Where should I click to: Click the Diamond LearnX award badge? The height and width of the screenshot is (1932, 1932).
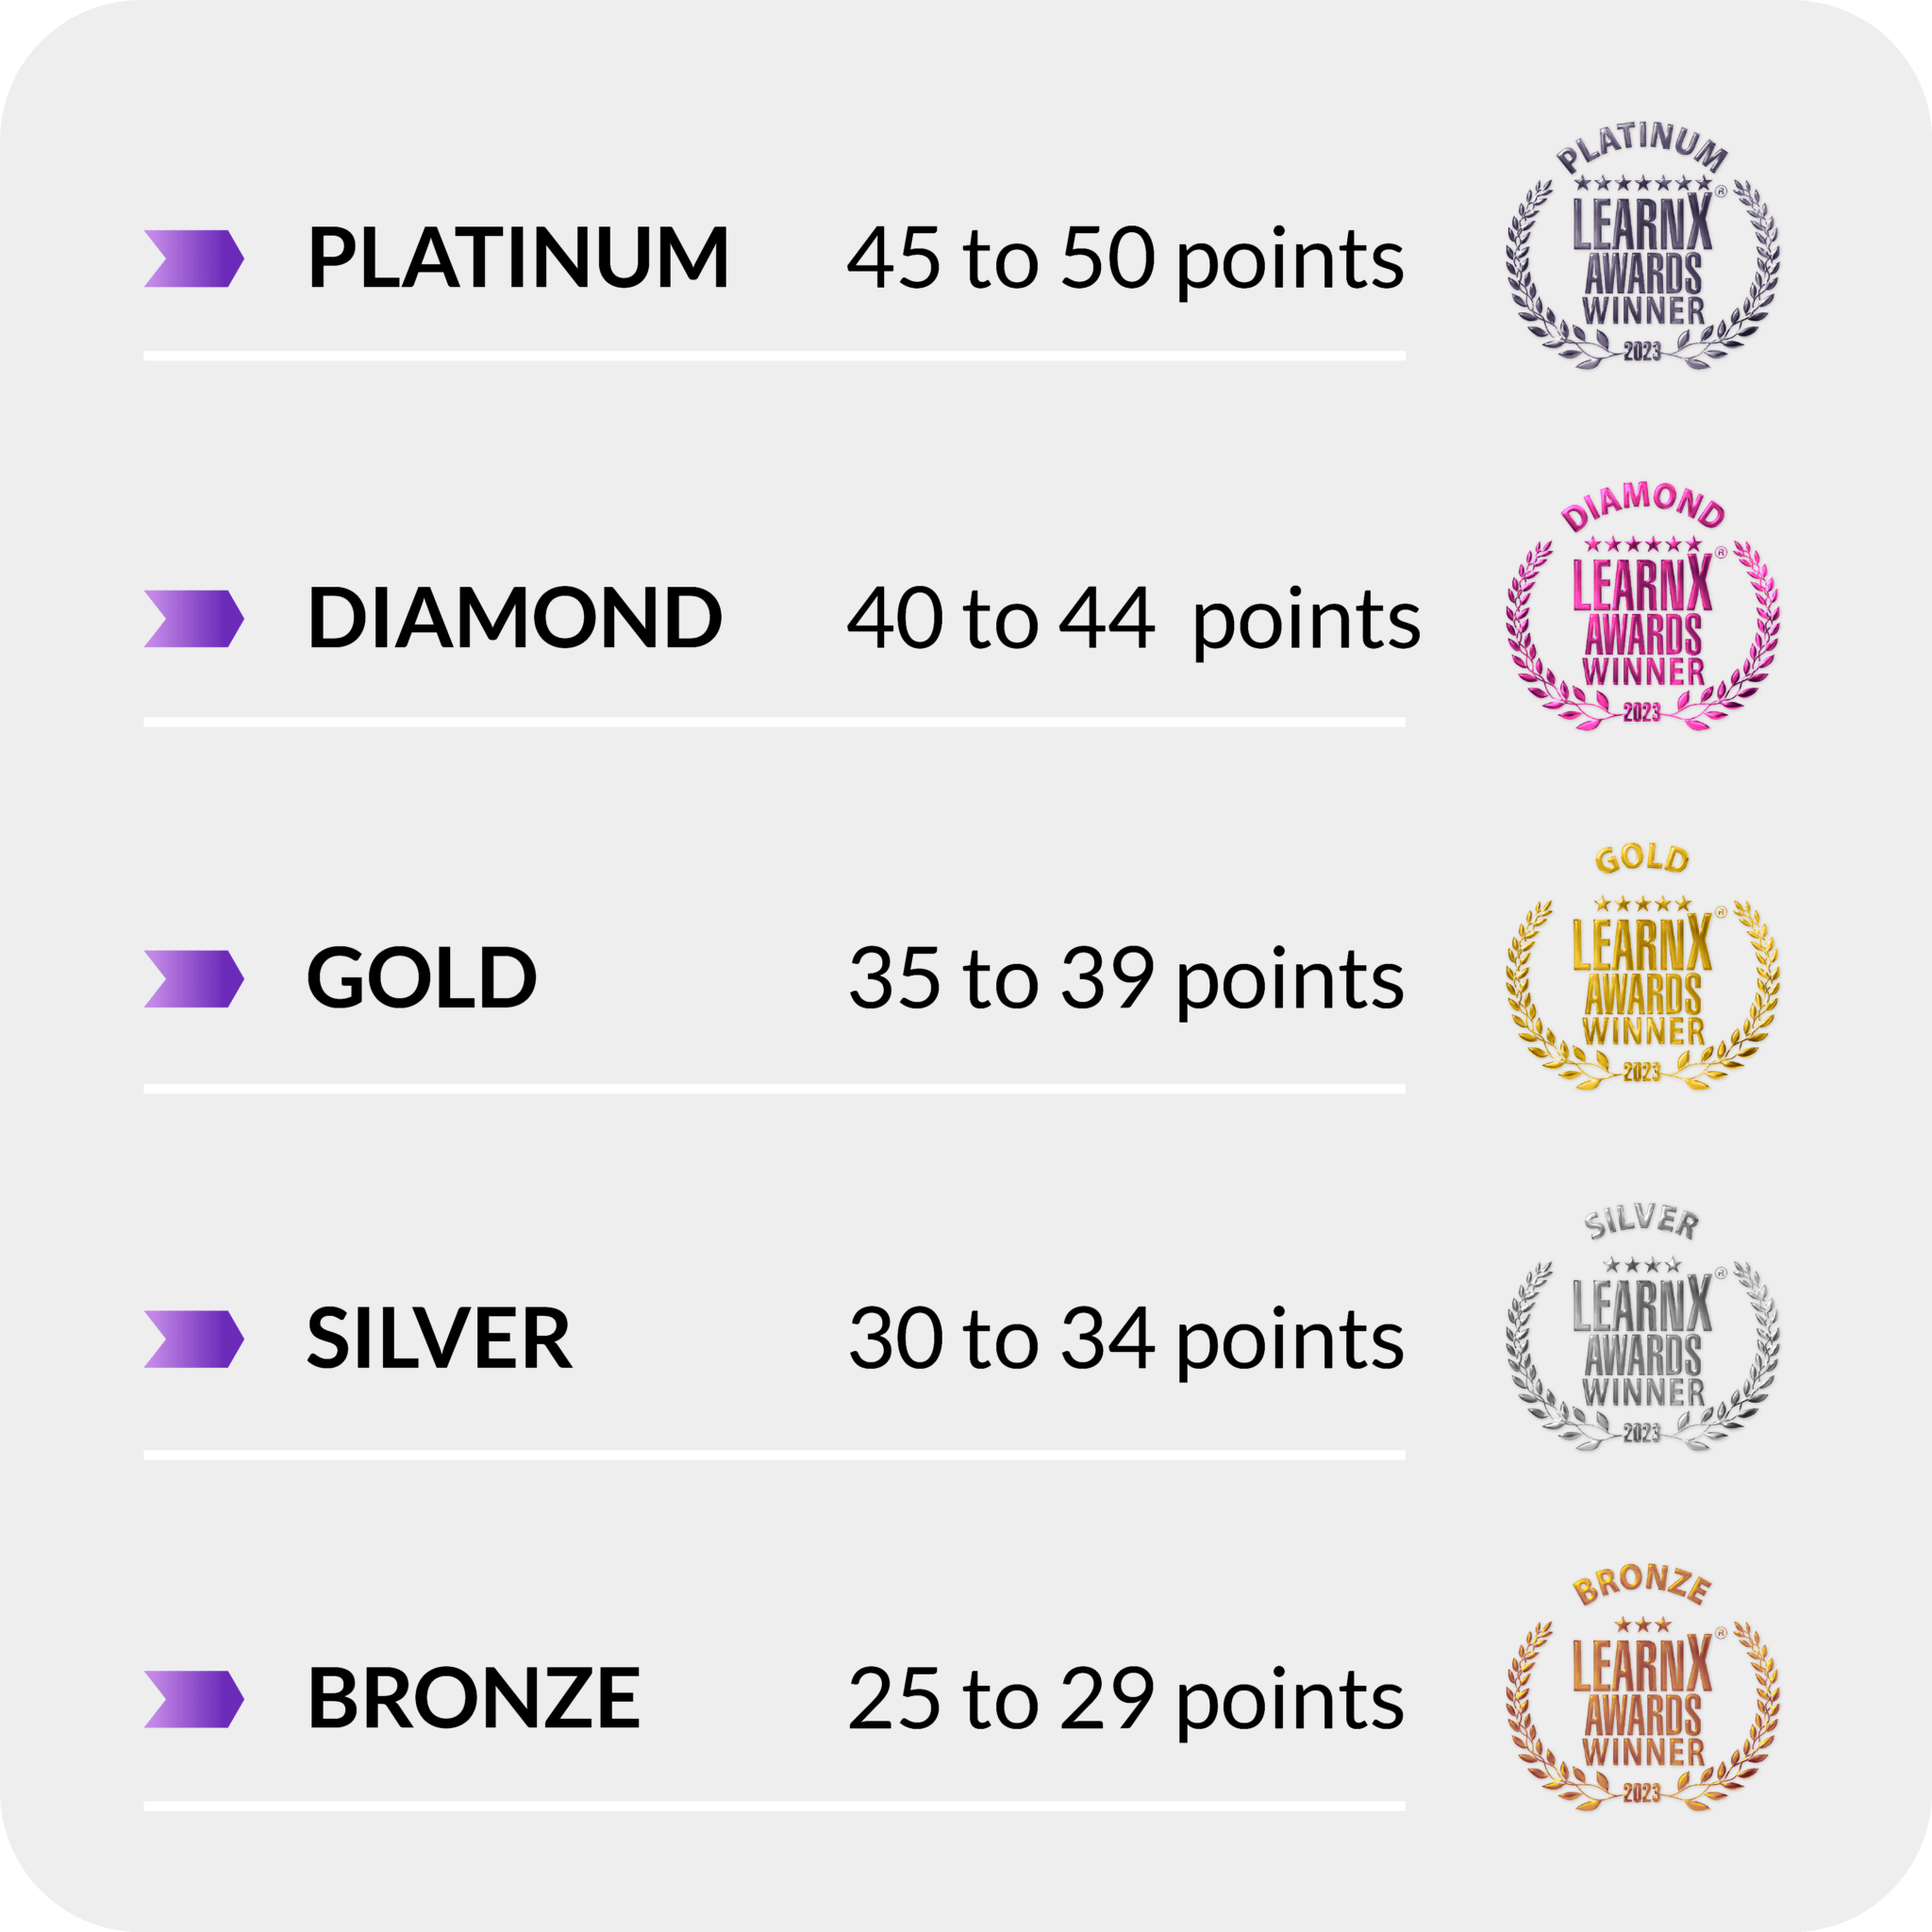(1642, 610)
